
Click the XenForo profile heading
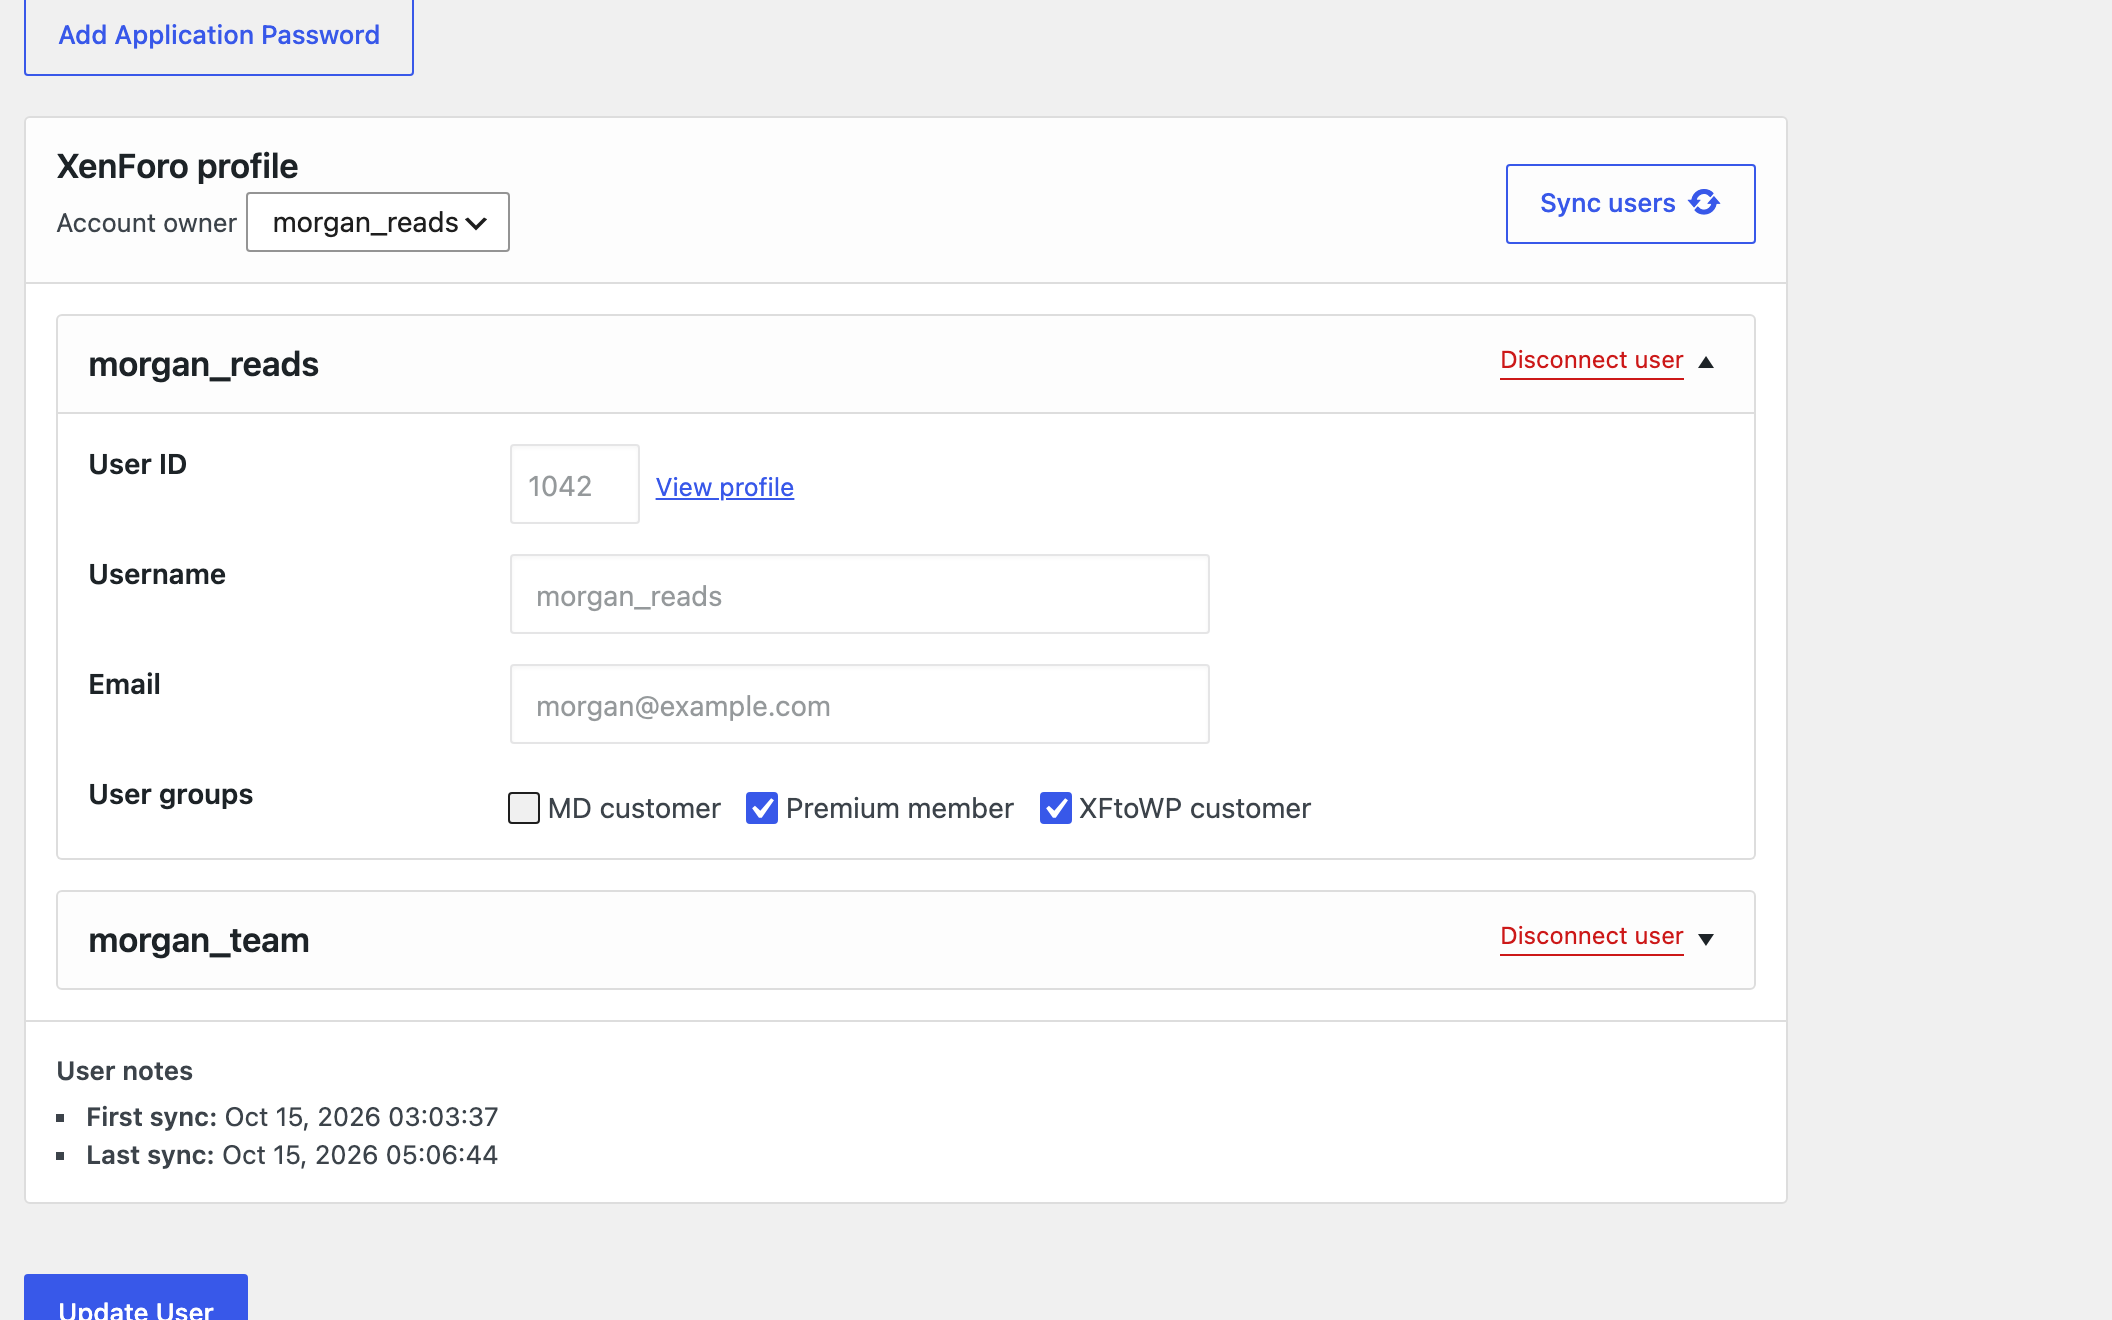click(177, 166)
